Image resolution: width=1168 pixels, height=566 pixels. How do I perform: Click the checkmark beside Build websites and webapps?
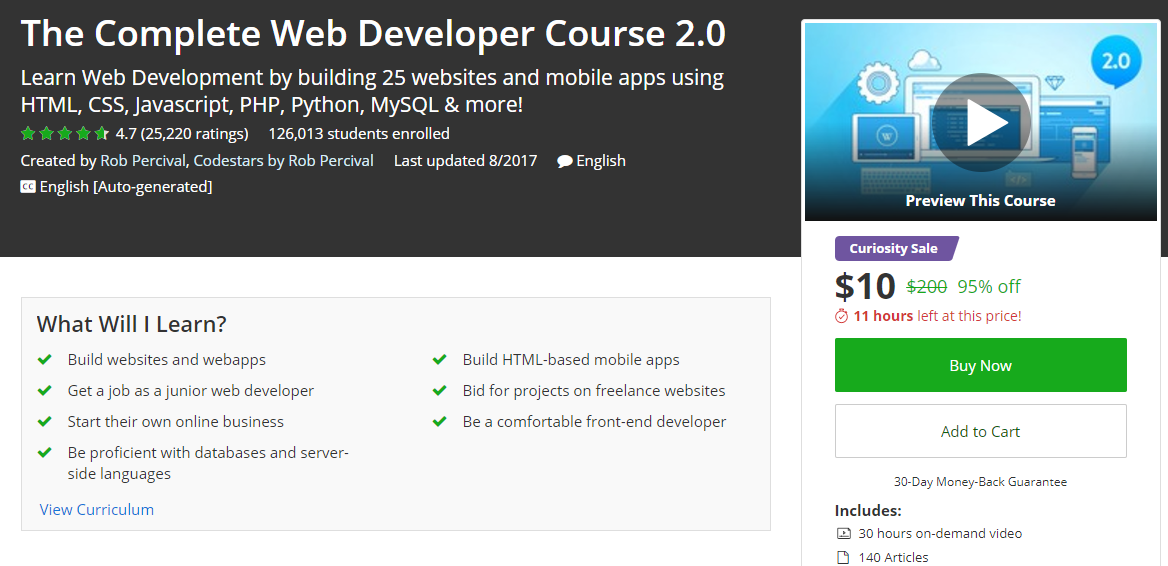(x=45, y=360)
